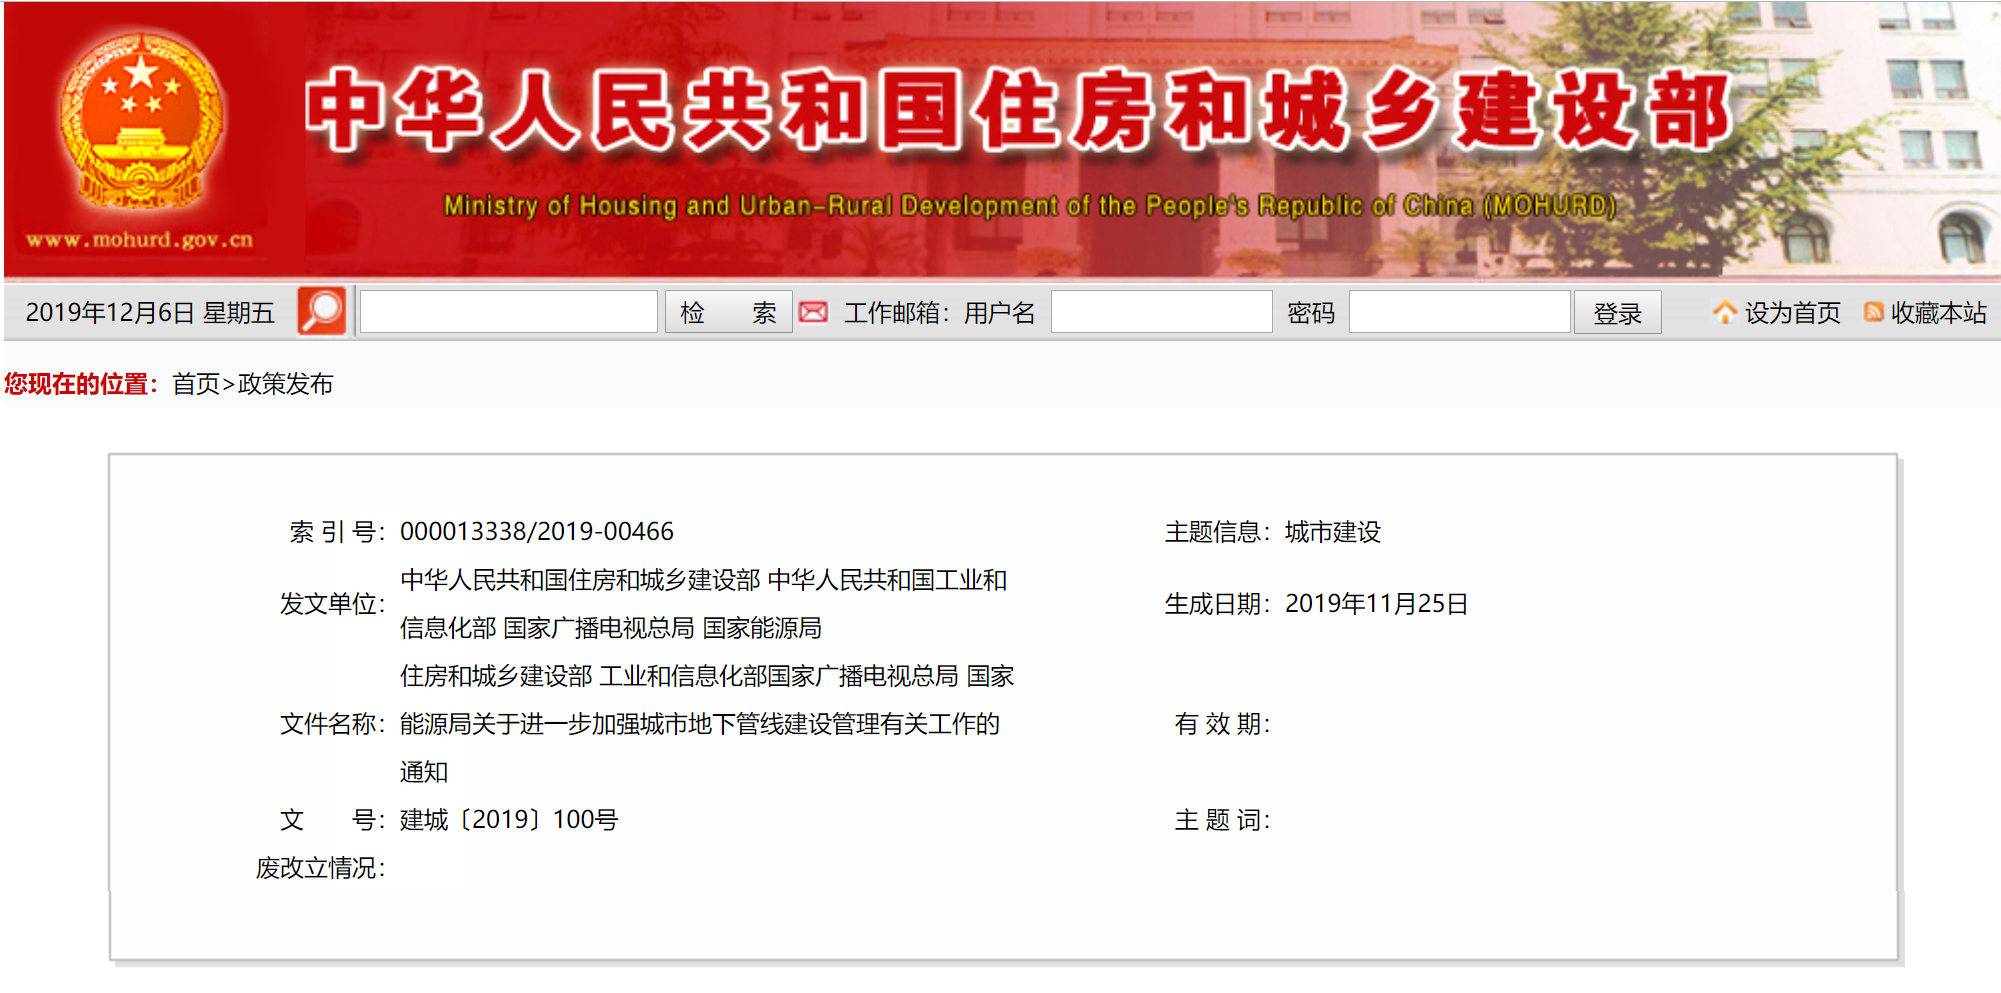Click the national emblem logo
Screen dimensions: 2001x993
pos(140,120)
